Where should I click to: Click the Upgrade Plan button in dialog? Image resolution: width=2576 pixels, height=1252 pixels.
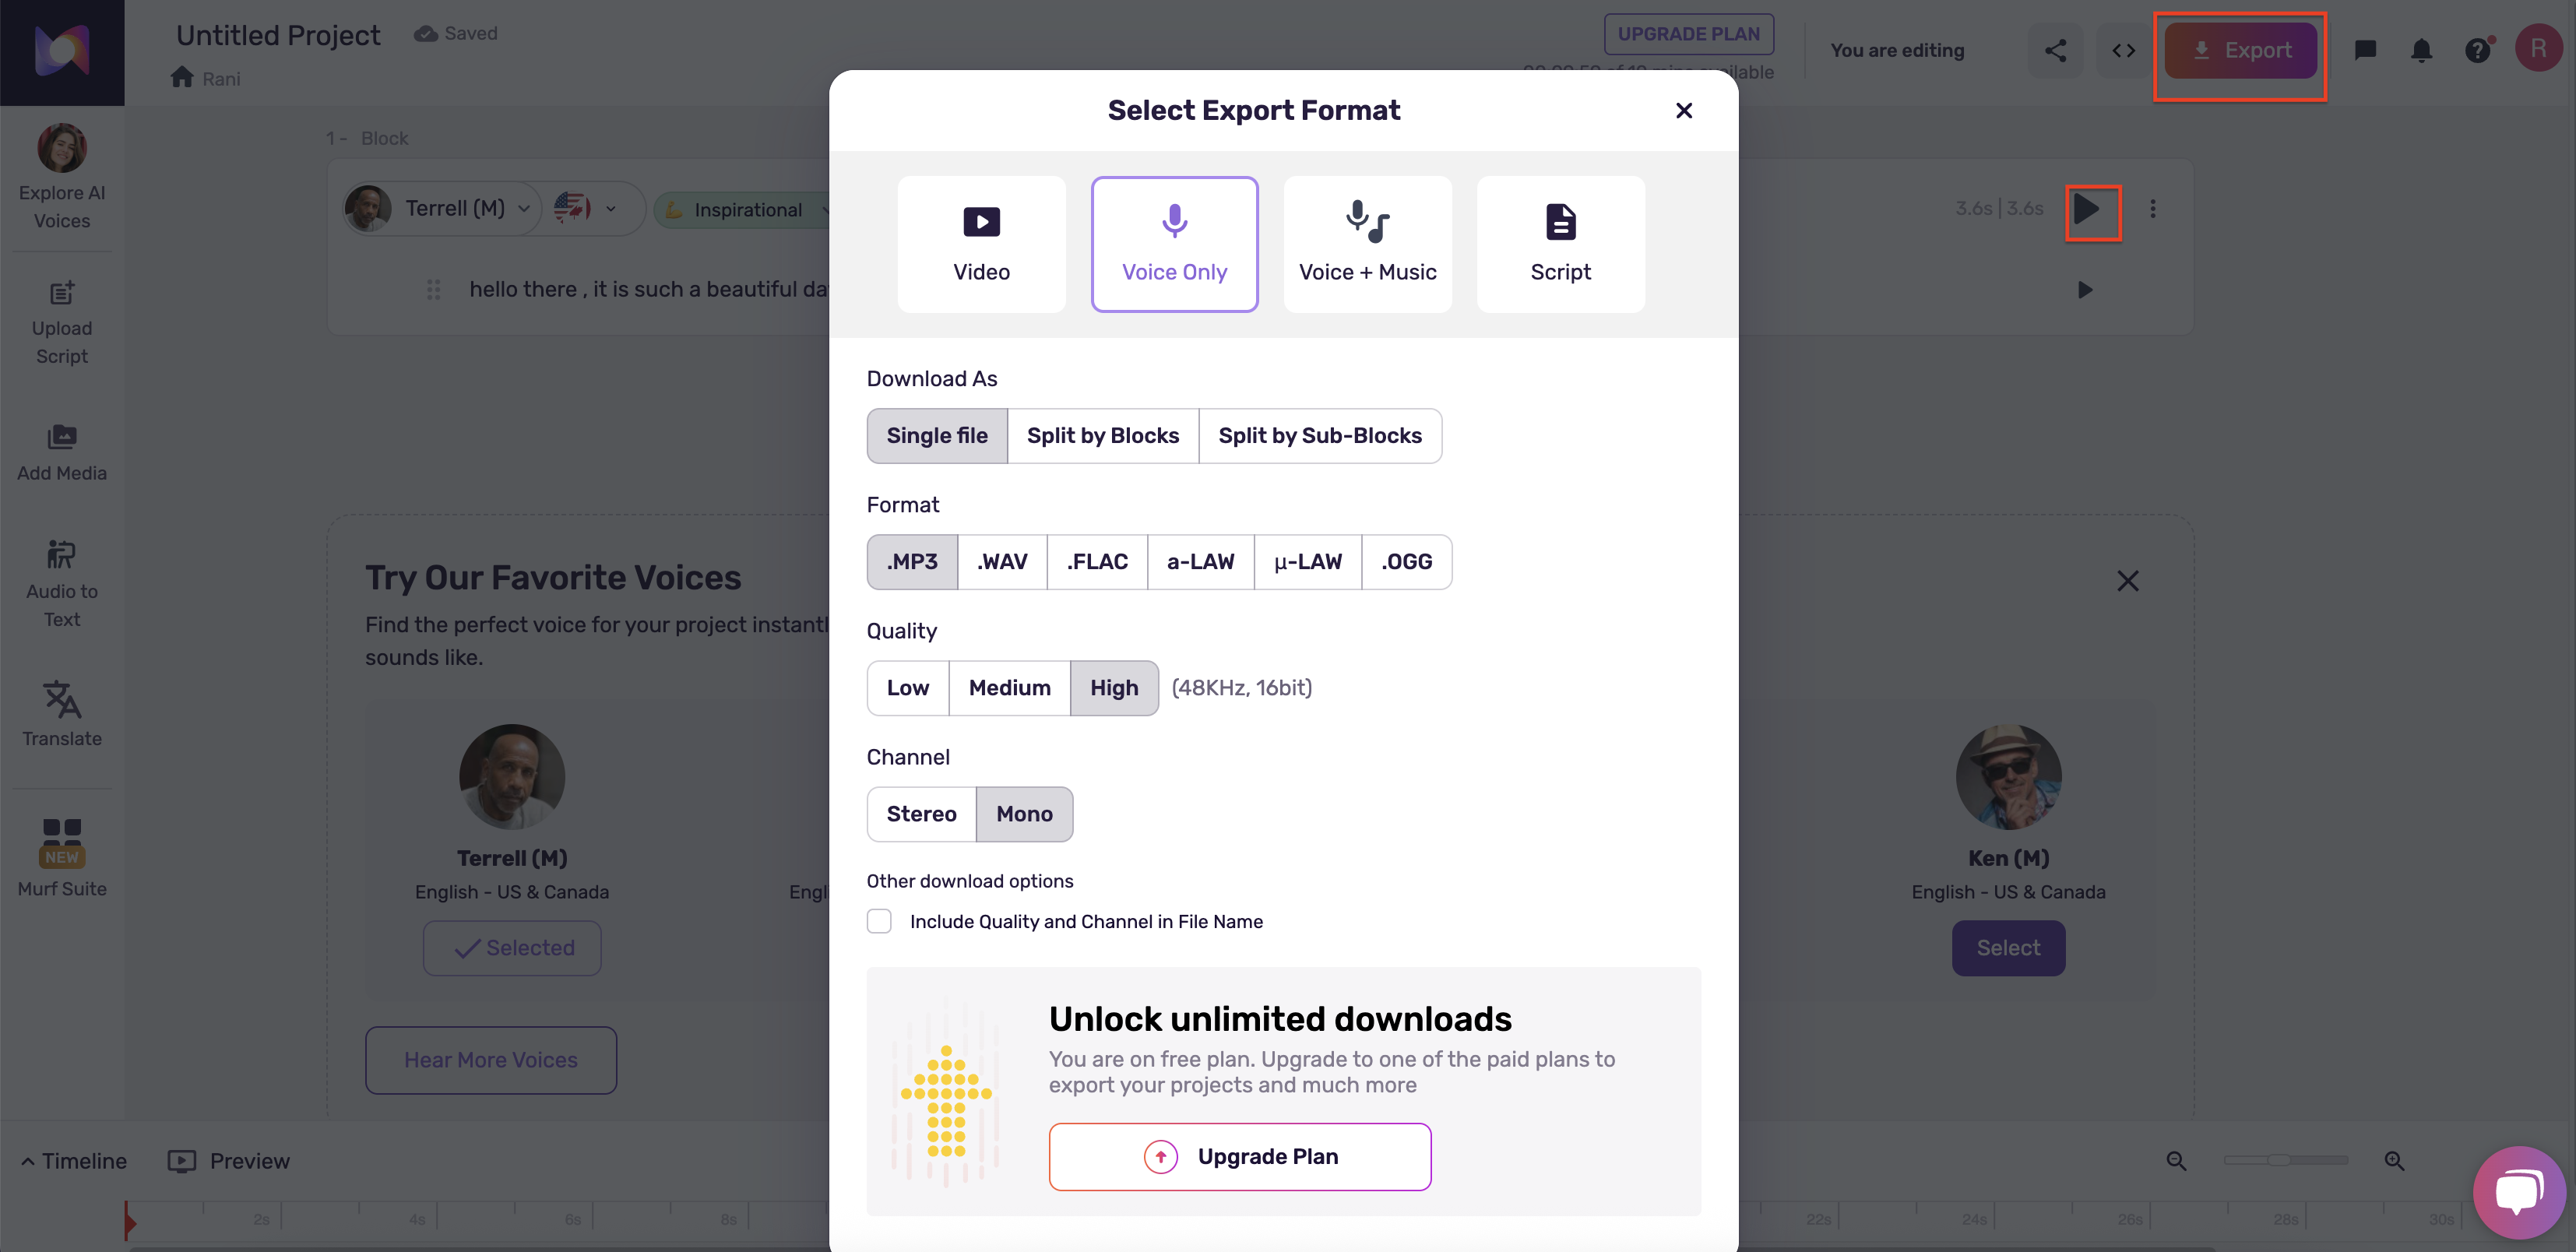(x=1240, y=1157)
